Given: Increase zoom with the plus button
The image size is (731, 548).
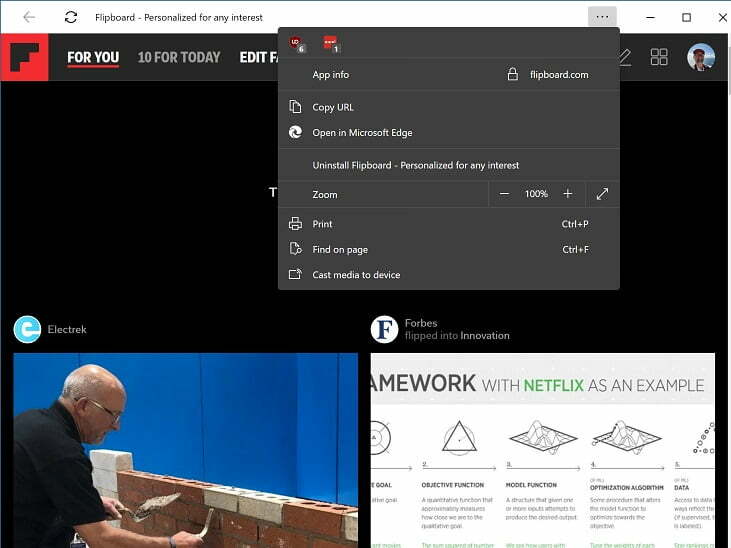Looking at the screenshot, I should click(x=567, y=194).
